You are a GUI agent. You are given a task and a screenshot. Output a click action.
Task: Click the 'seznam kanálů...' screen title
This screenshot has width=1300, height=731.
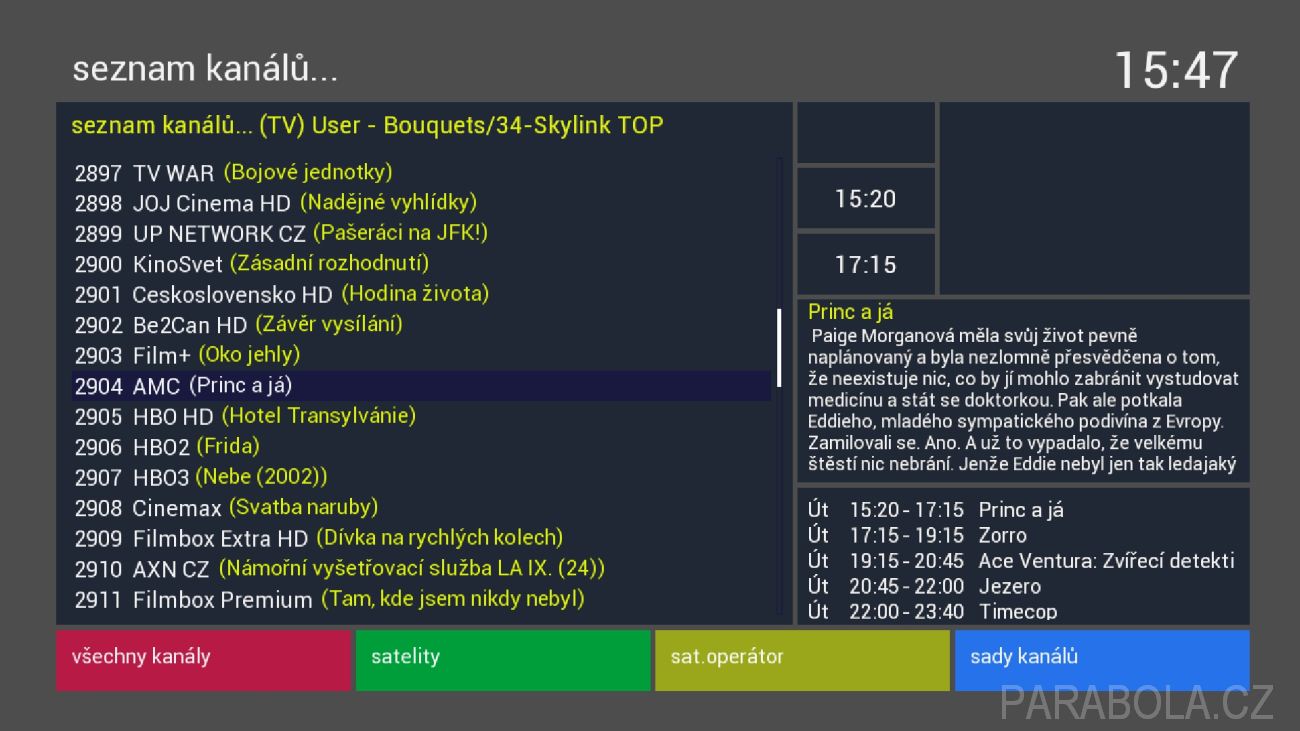205,69
